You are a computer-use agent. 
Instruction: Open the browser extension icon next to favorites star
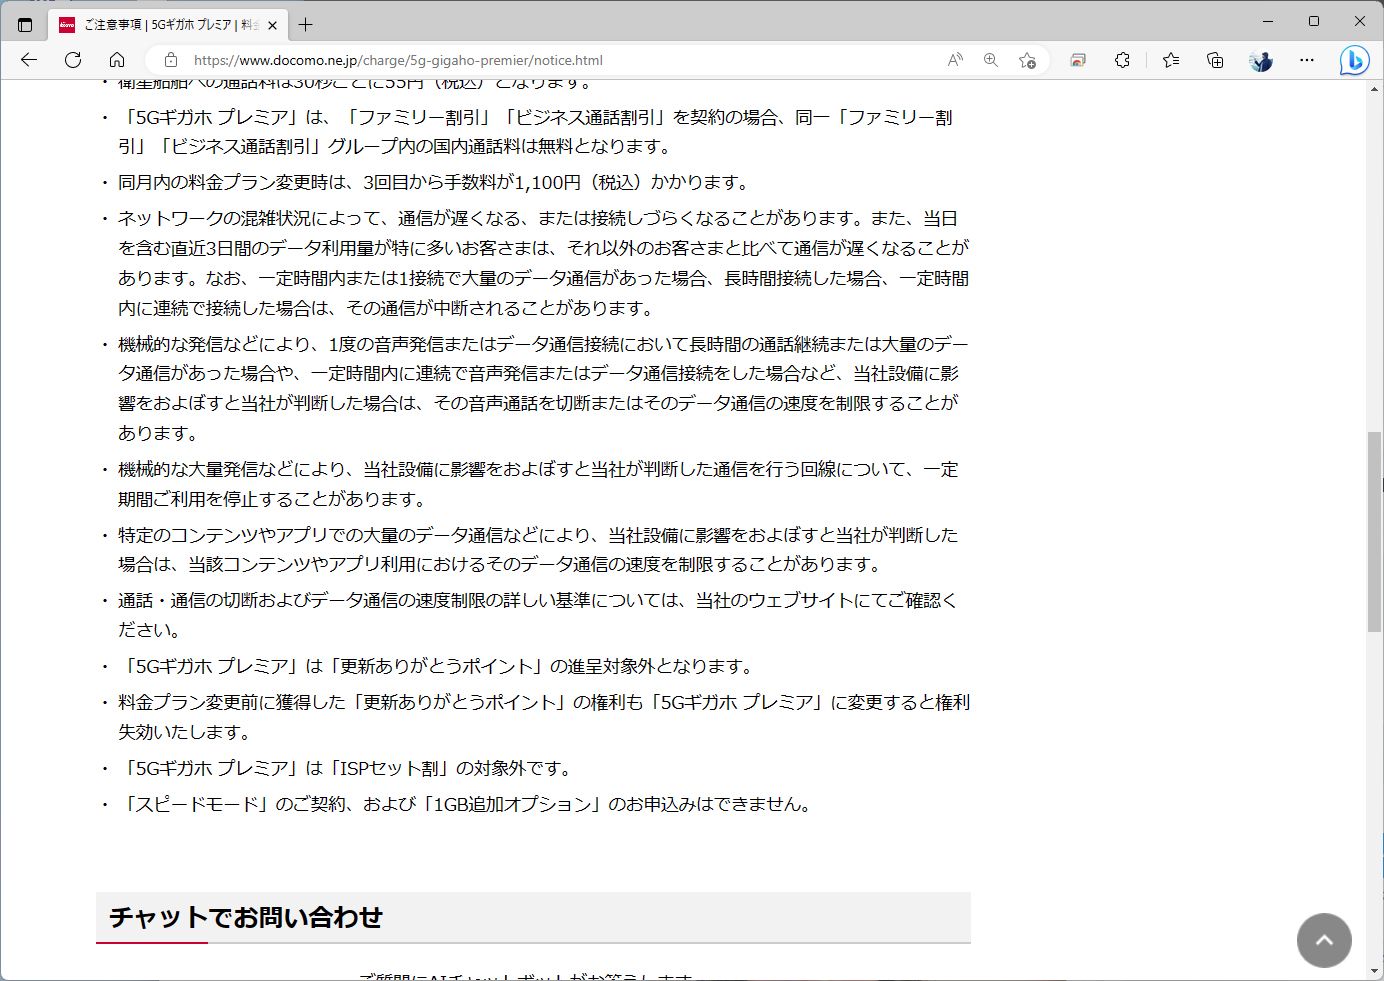[1078, 60]
